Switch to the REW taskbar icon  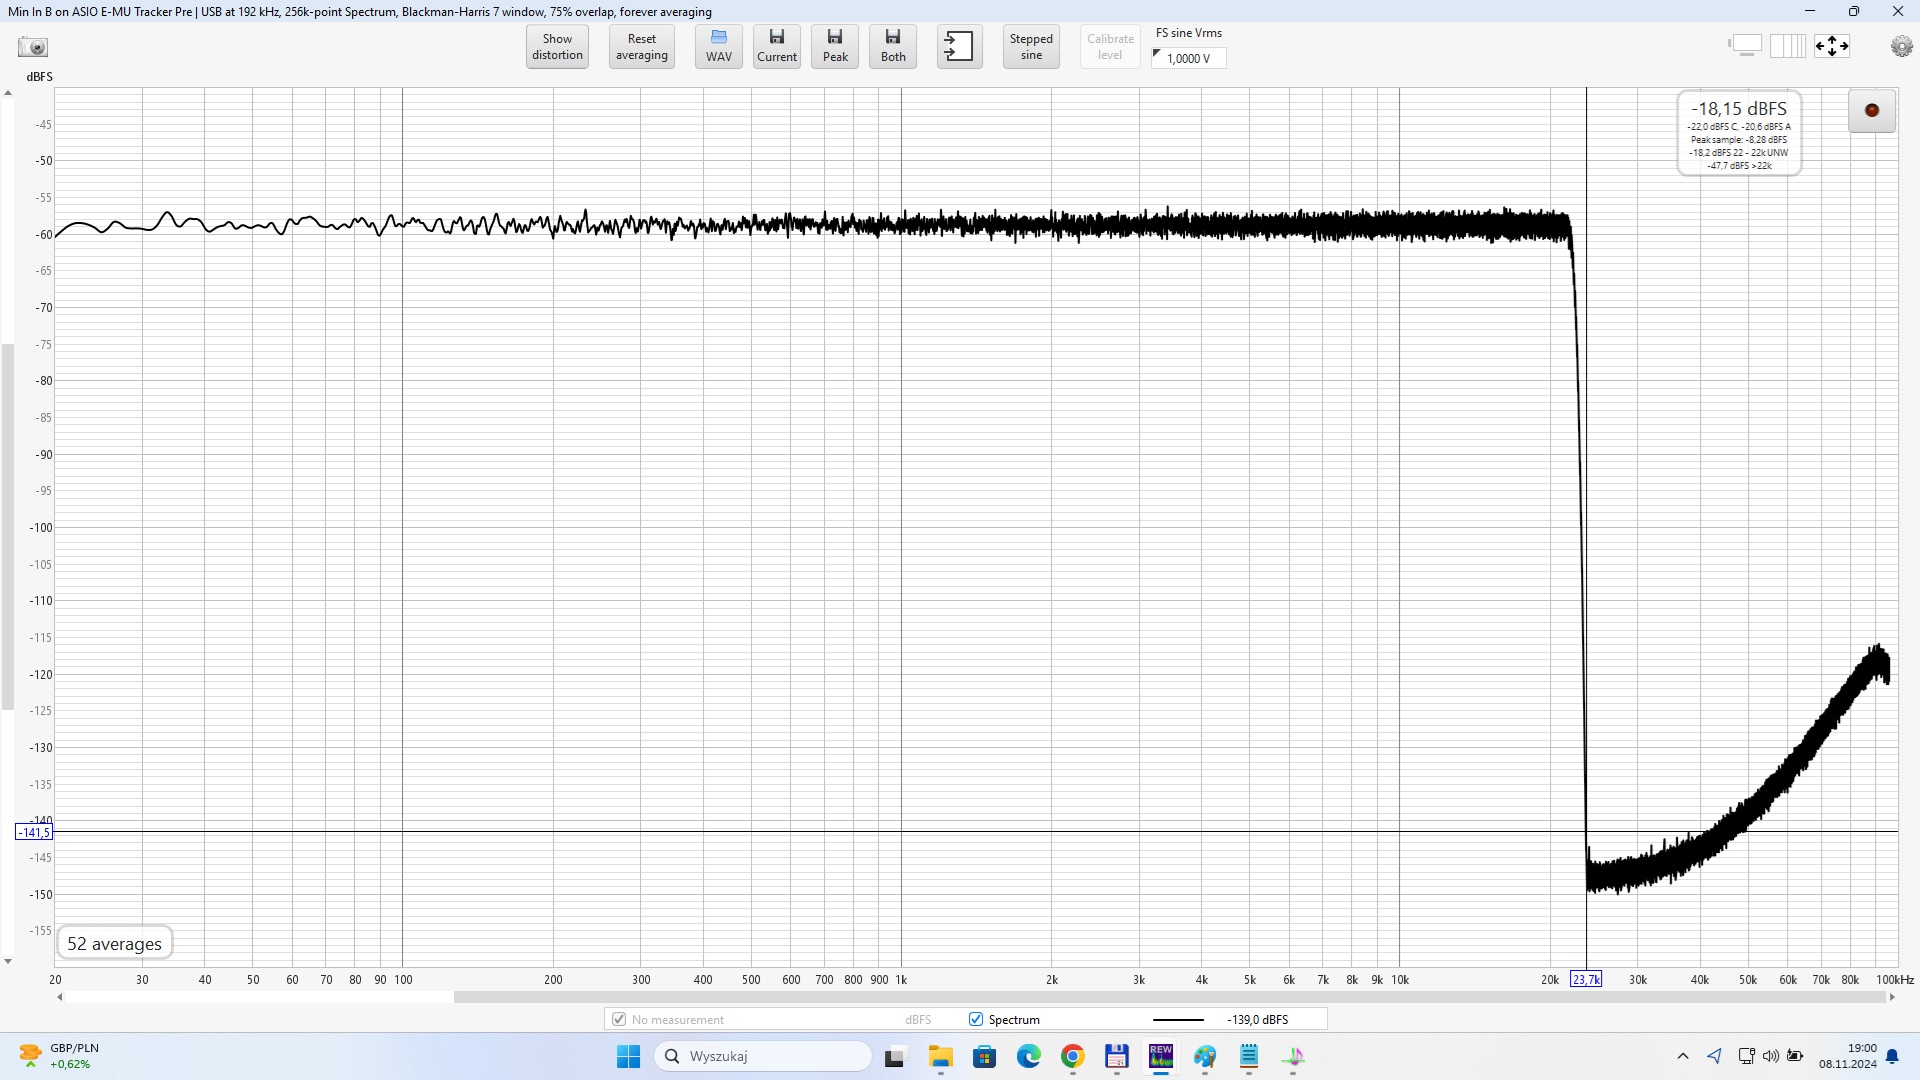pyautogui.click(x=1160, y=1056)
